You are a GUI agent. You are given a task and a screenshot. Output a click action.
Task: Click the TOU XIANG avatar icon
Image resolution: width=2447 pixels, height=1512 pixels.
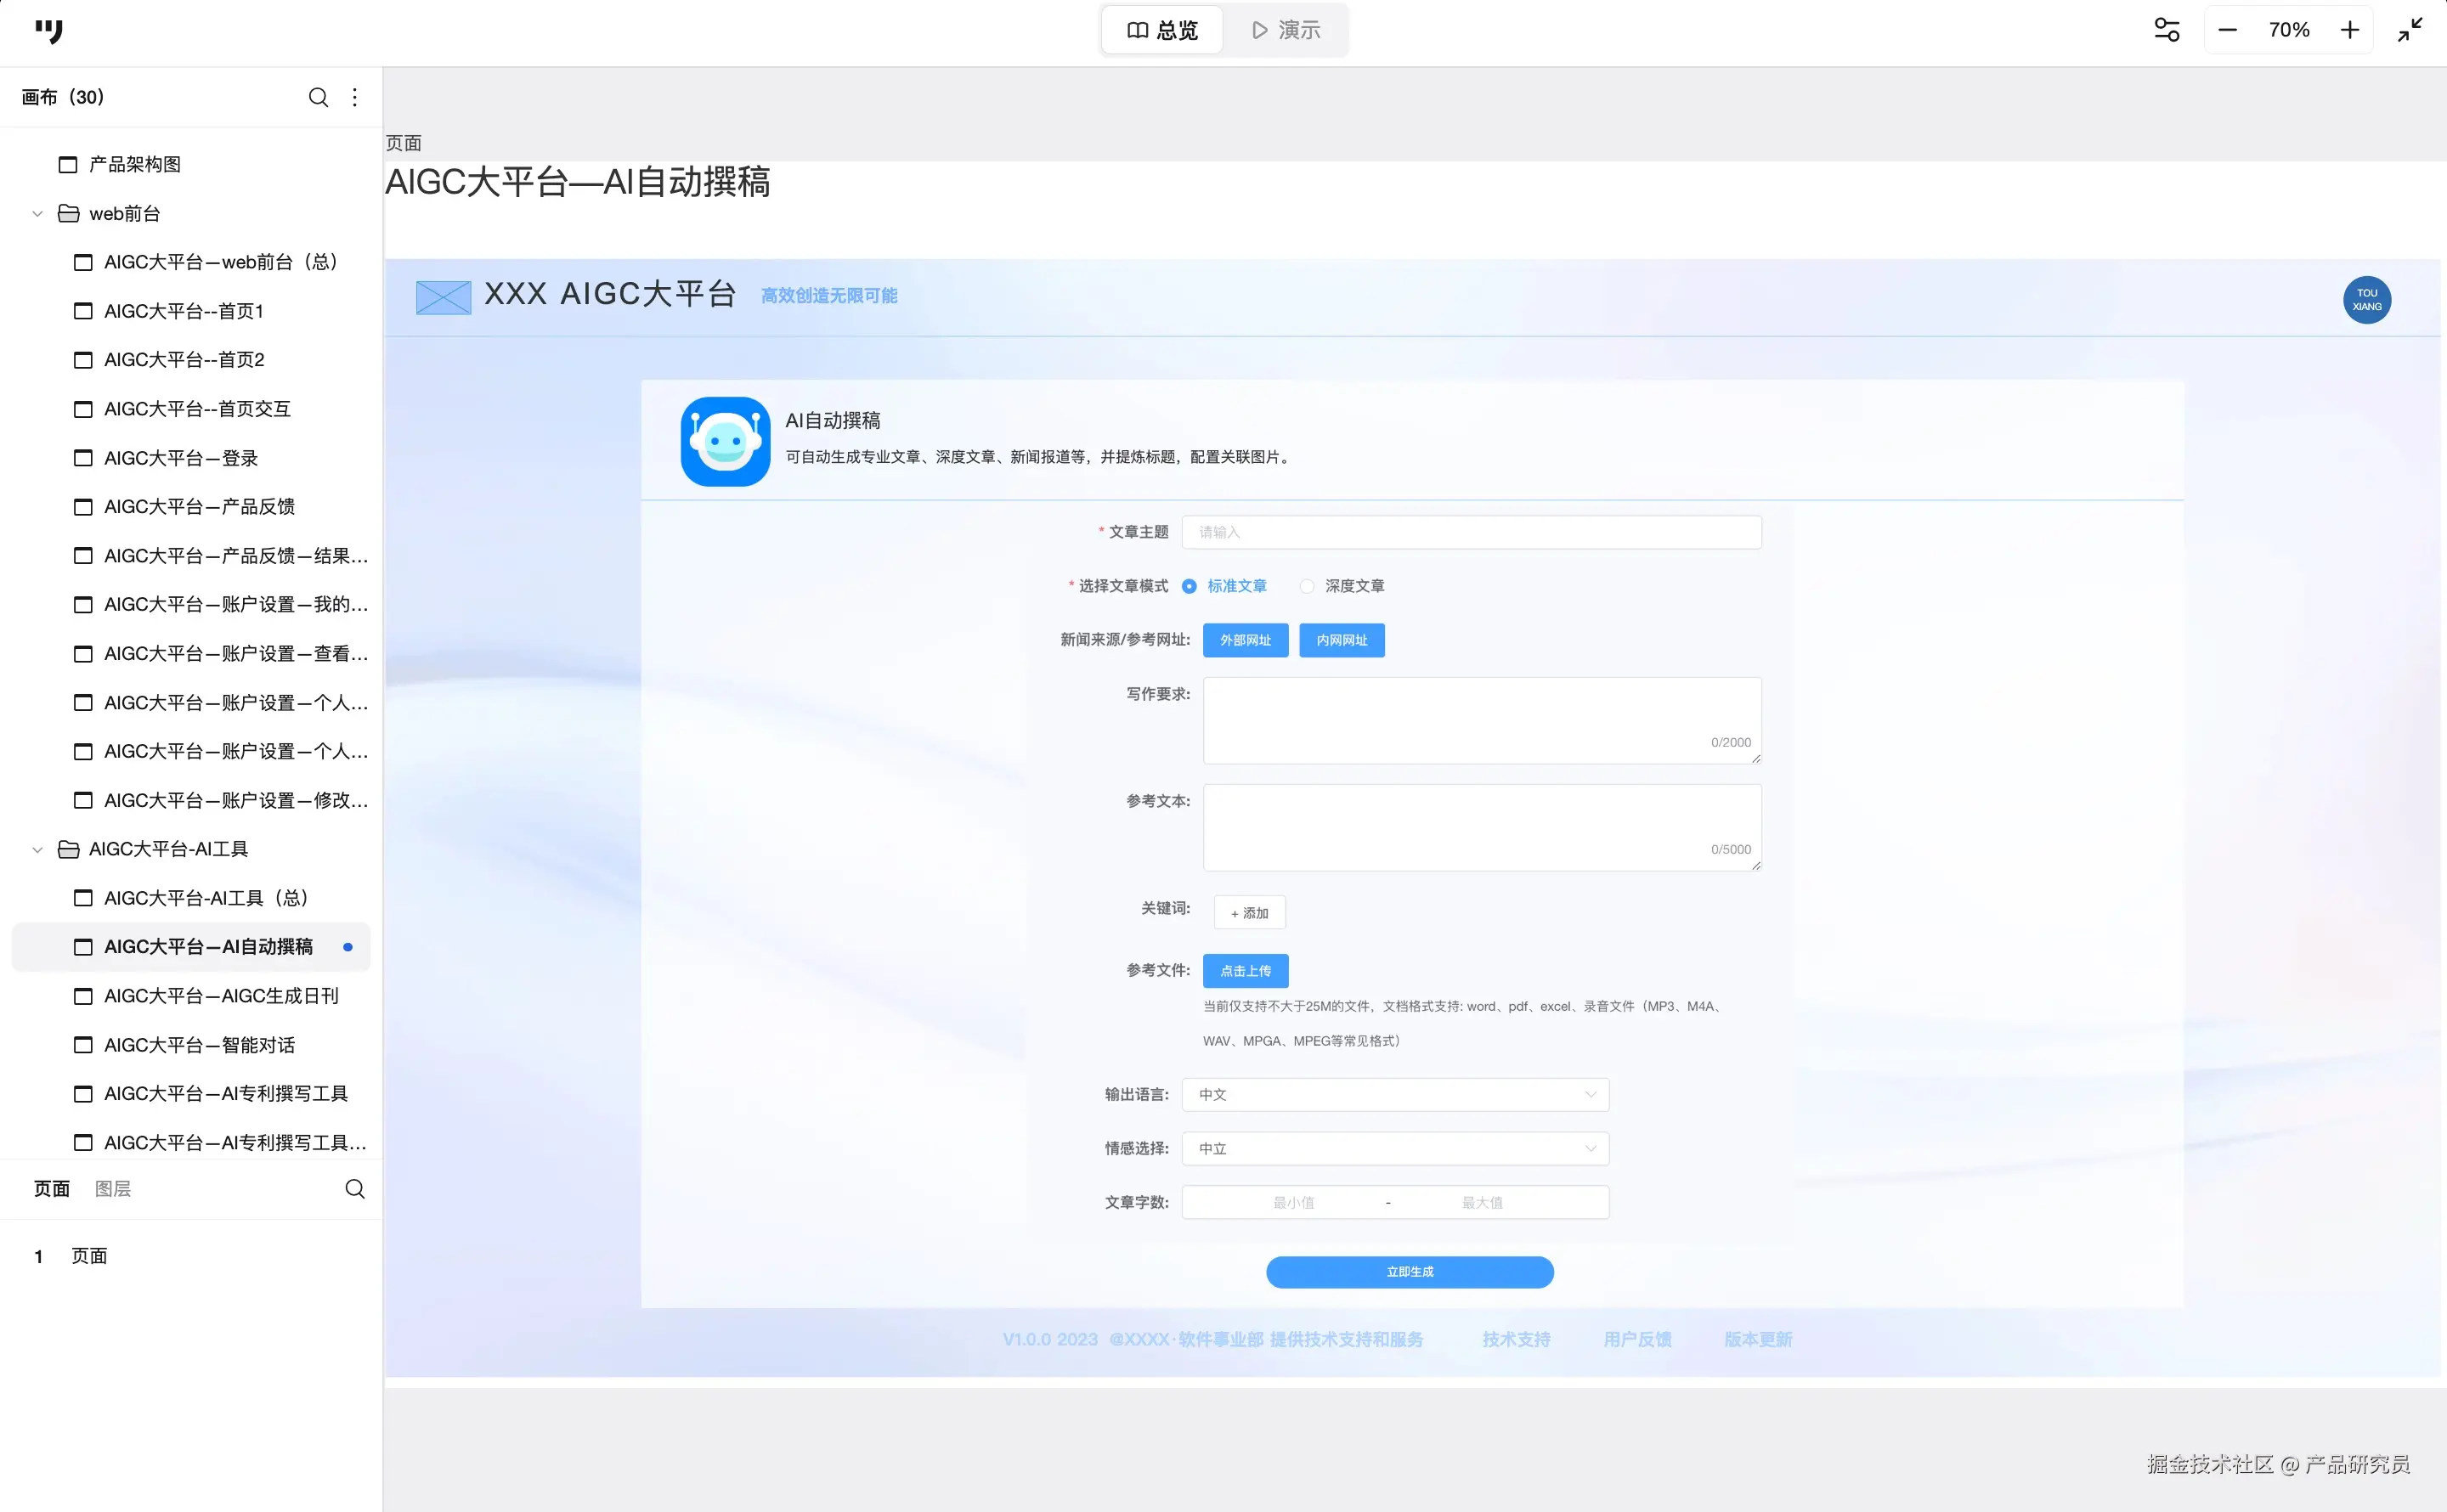pos(2366,300)
